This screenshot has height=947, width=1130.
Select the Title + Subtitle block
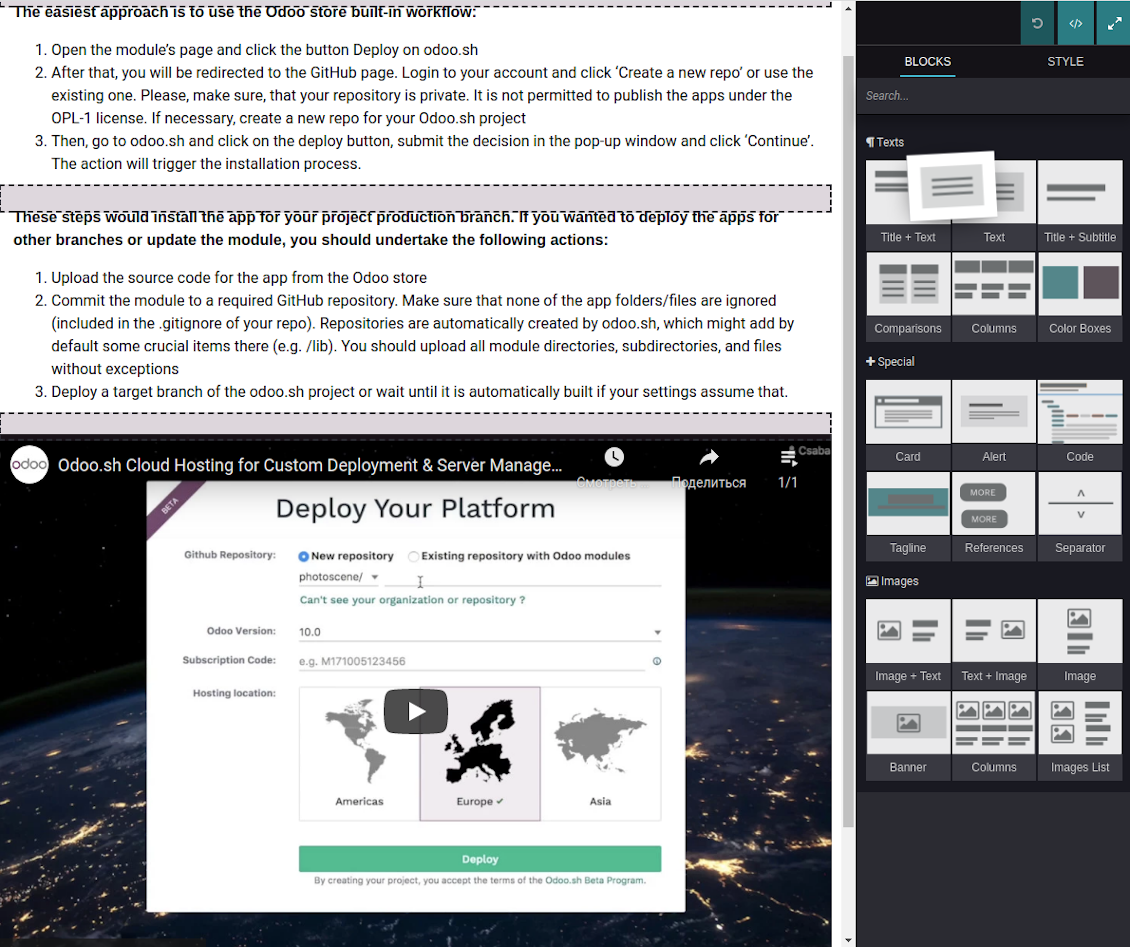[x=1080, y=204]
